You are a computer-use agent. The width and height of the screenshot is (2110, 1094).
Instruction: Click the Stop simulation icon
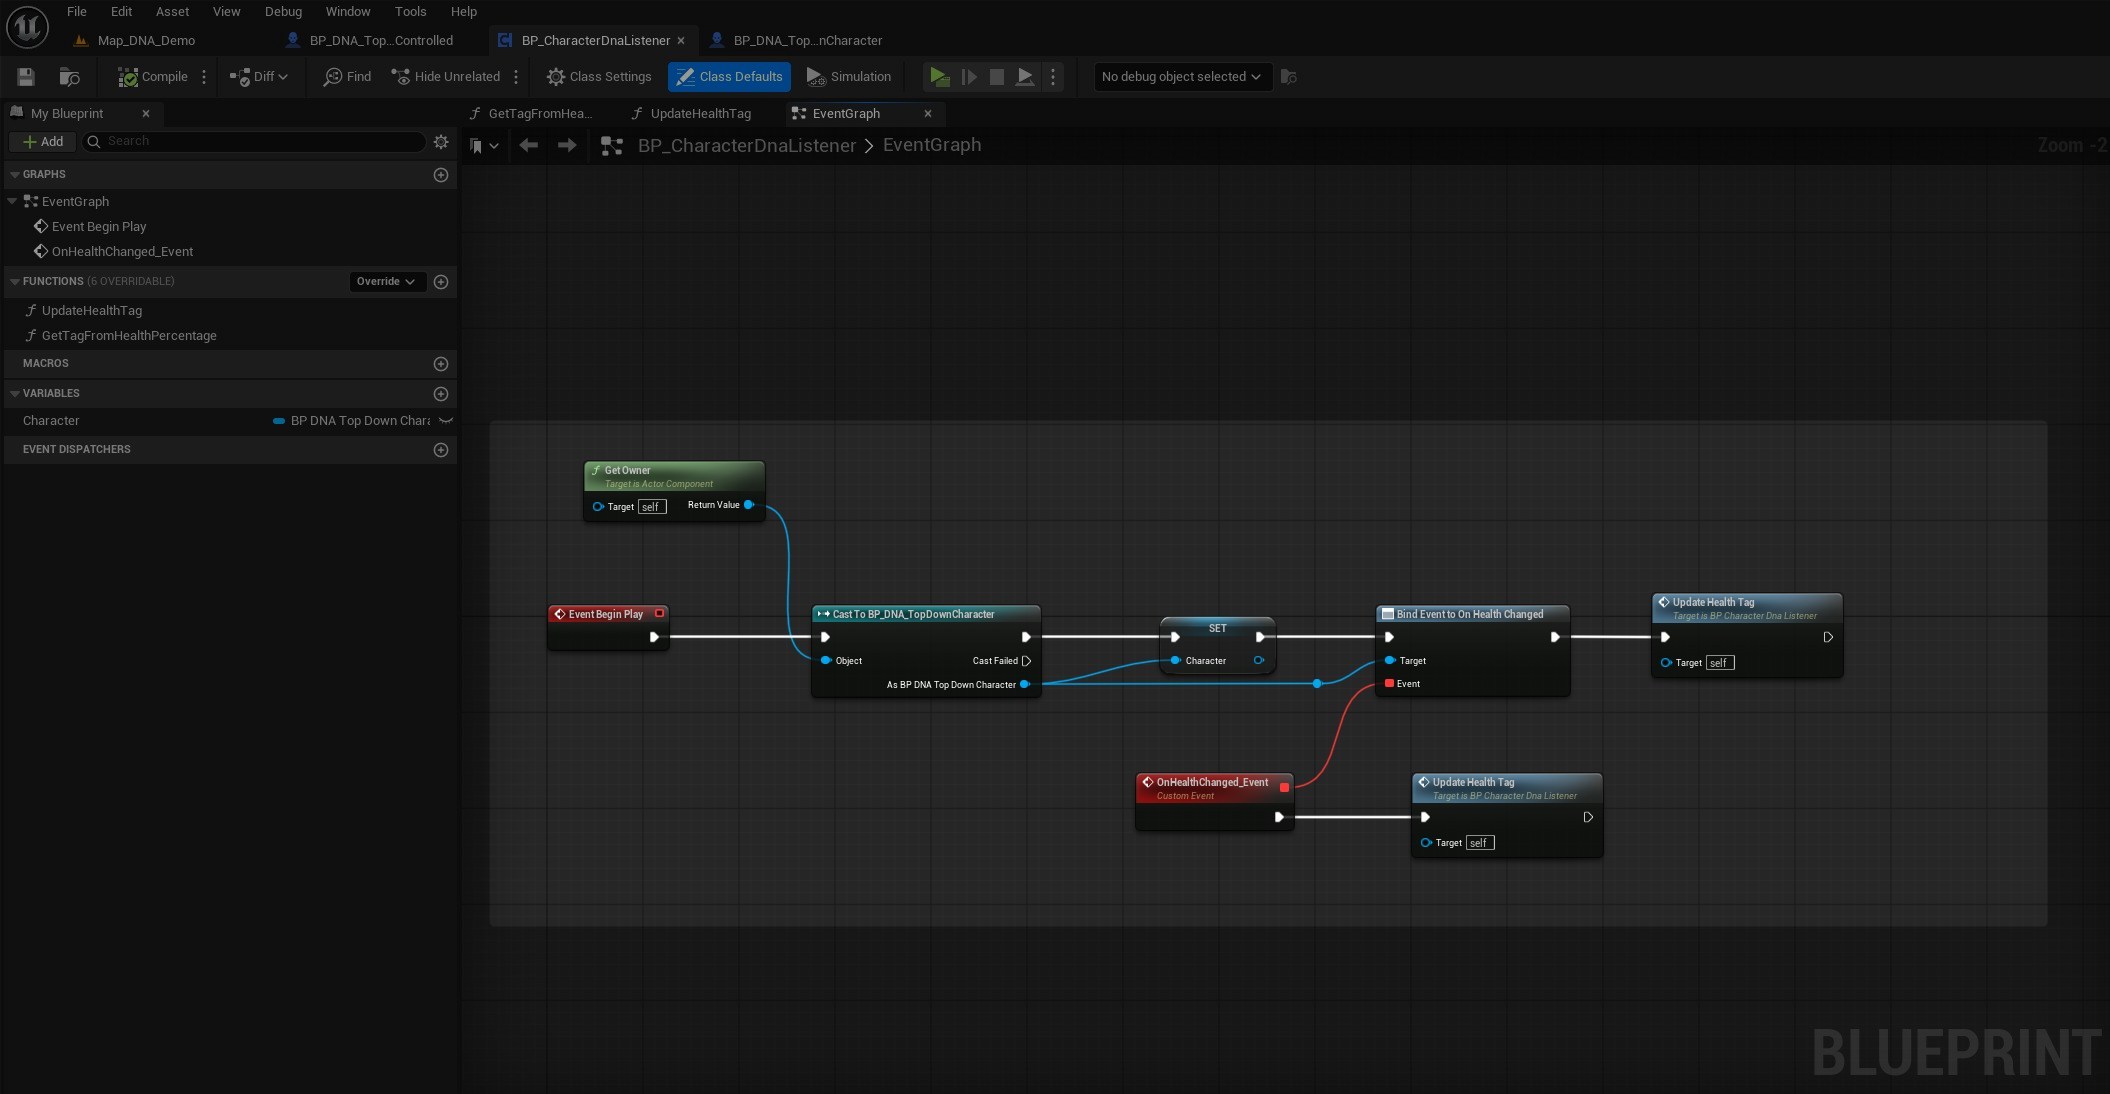coord(996,77)
